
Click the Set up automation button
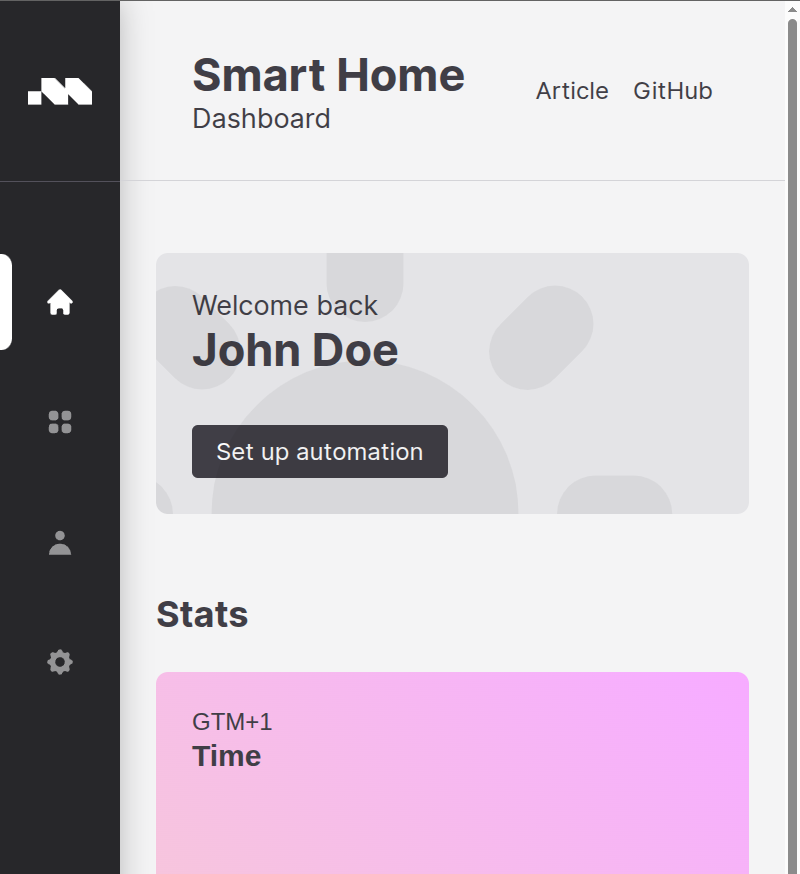[319, 451]
